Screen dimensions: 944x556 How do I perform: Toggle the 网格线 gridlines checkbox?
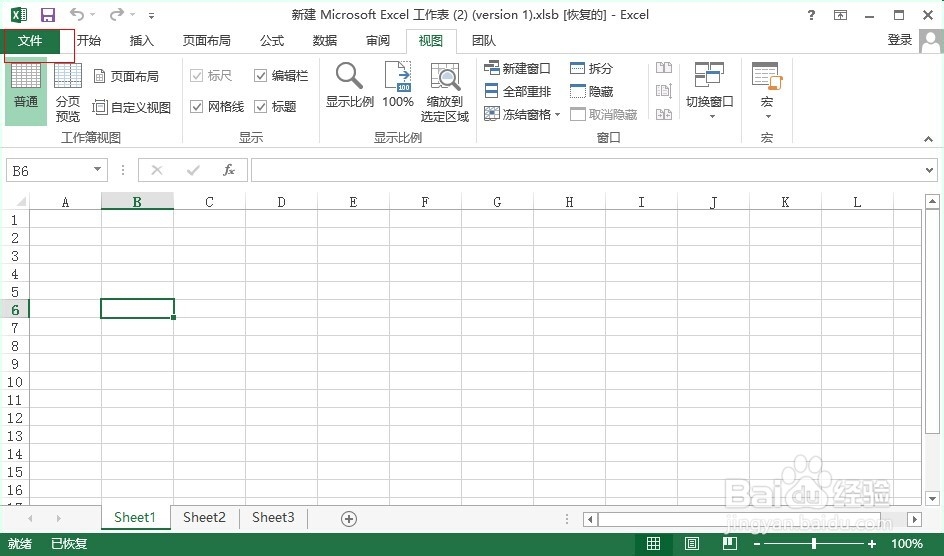[x=196, y=107]
